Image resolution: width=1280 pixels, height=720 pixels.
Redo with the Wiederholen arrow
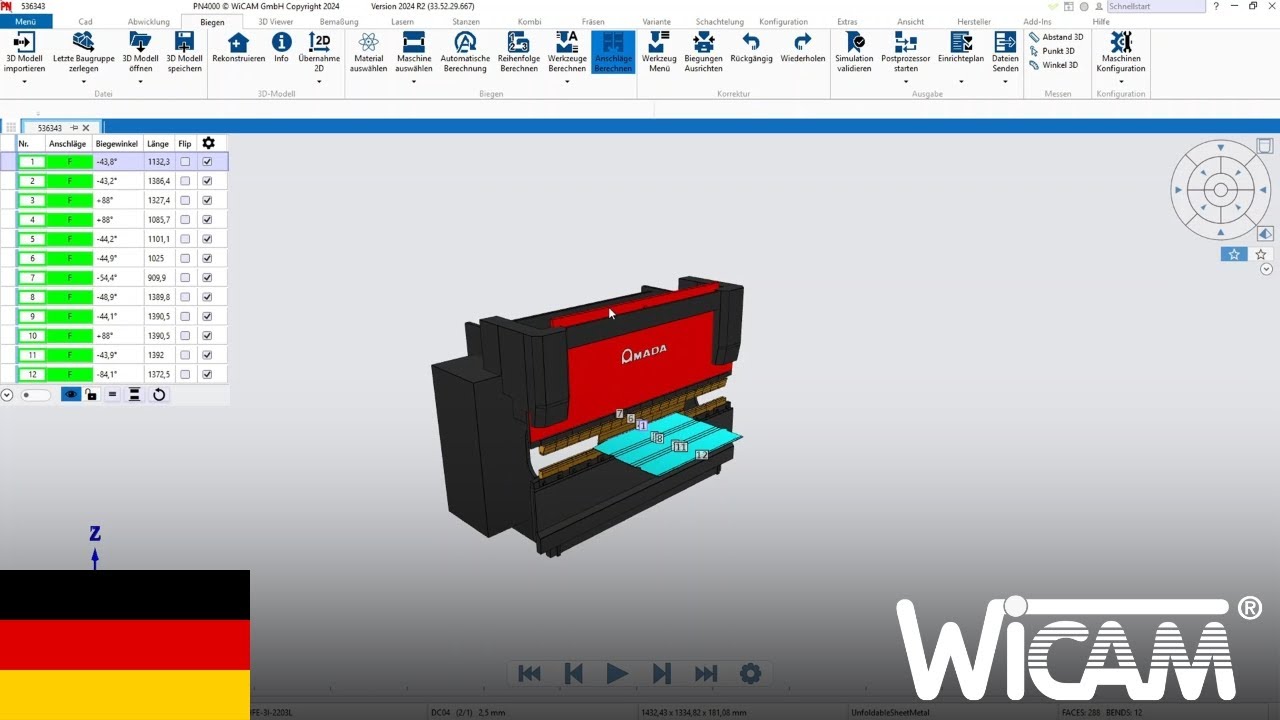pyautogui.click(x=802, y=48)
